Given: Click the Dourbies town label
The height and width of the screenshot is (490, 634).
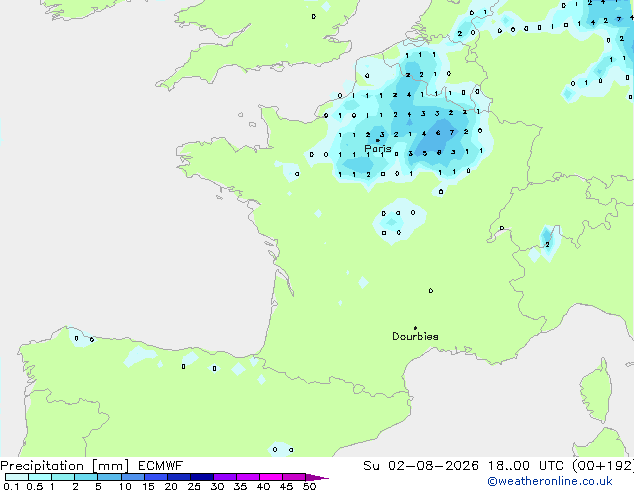Looking at the screenshot, I should coord(415,336).
